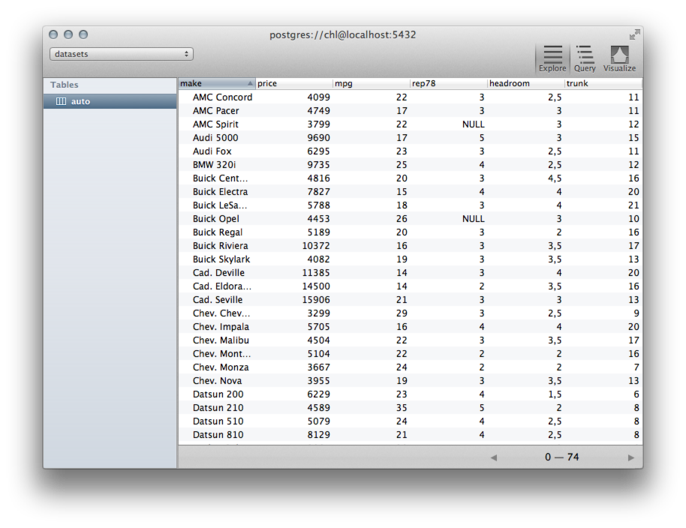Go to previous page of rows

tap(493, 457)
